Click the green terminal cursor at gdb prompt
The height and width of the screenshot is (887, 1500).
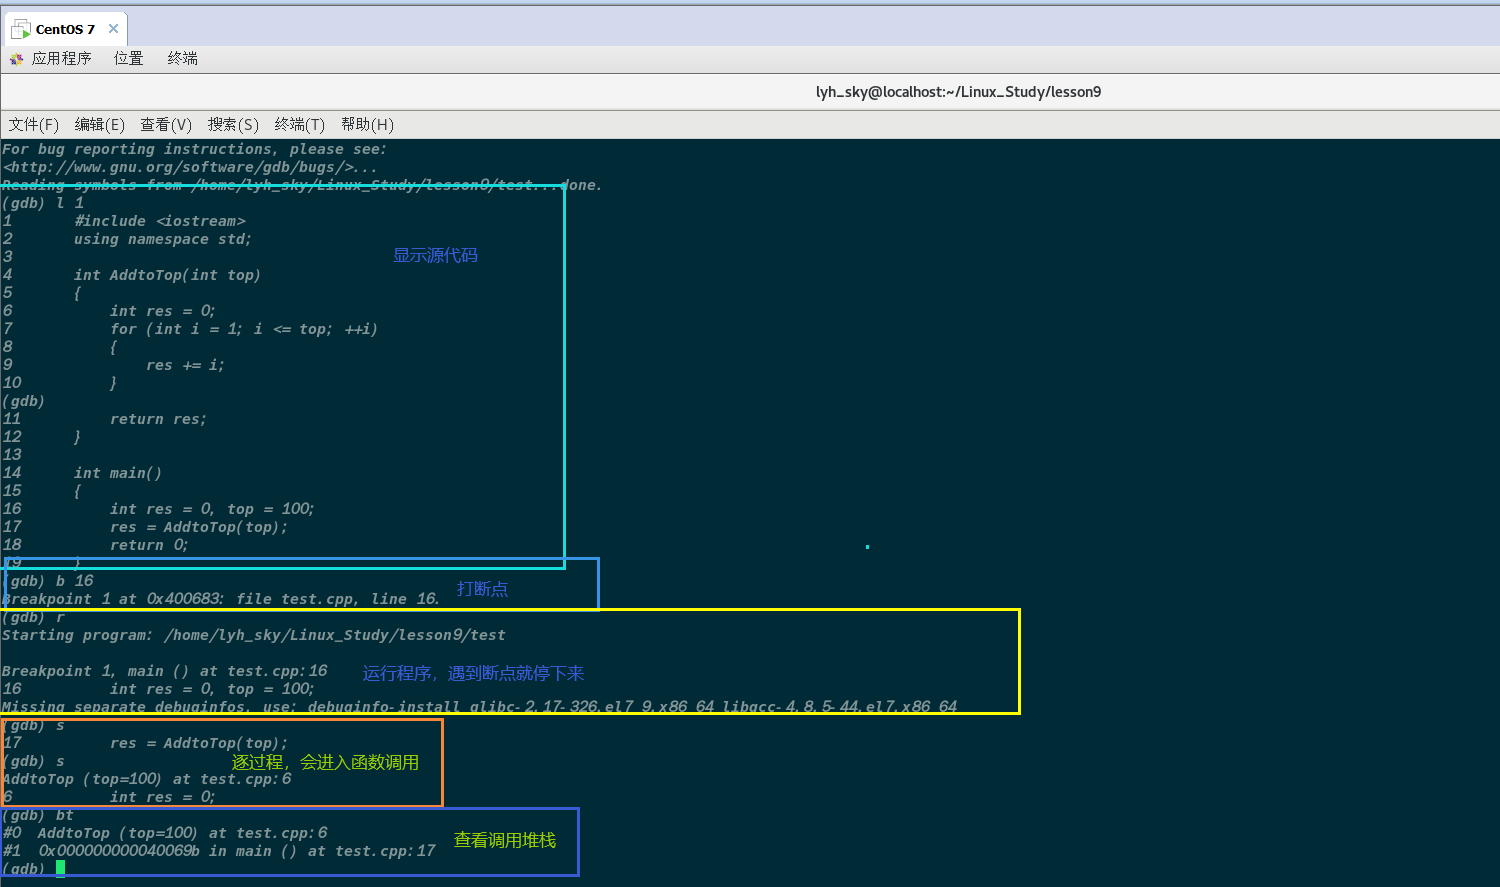[61, 868]
